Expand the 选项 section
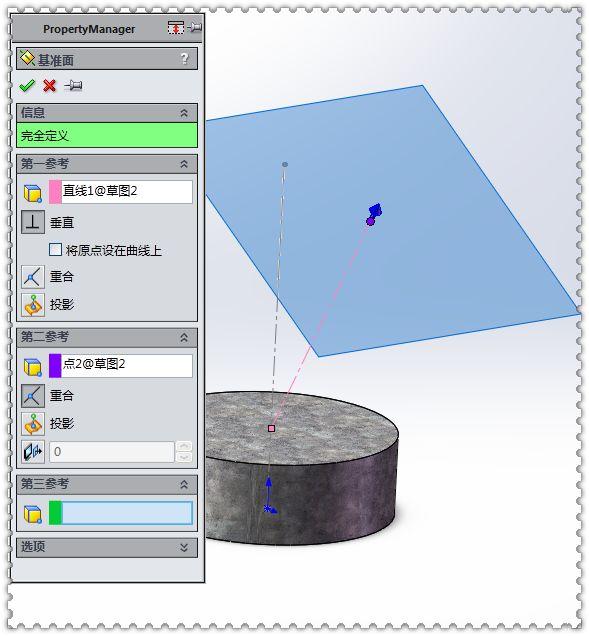The image size is (589, 636). pyautogui.click(x=184, y=548)
